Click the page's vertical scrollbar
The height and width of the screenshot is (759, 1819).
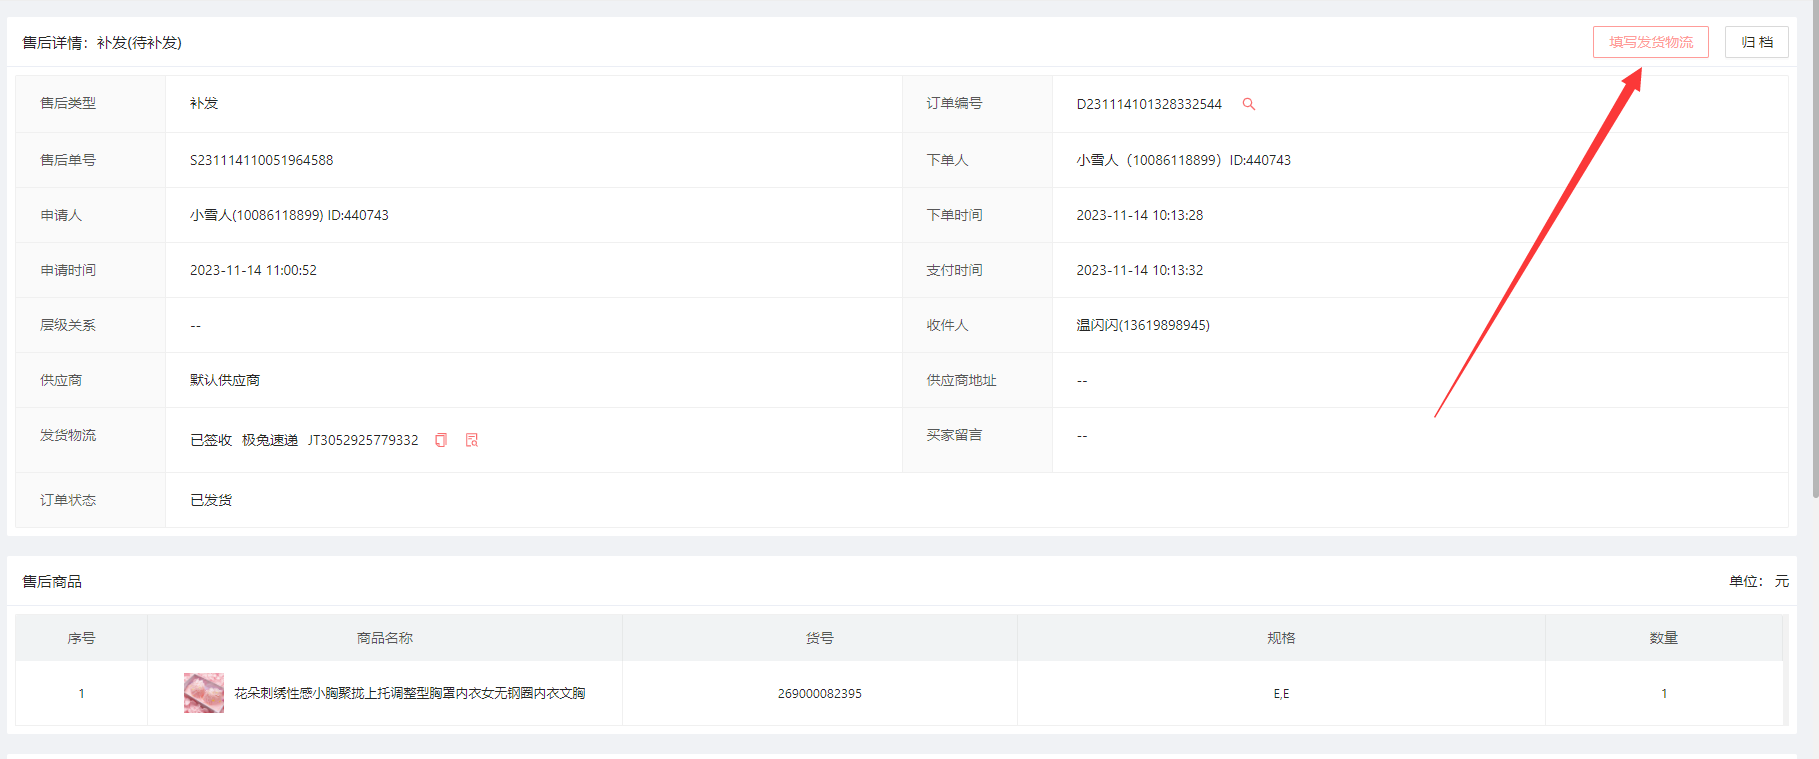(x=1814, y=250)
